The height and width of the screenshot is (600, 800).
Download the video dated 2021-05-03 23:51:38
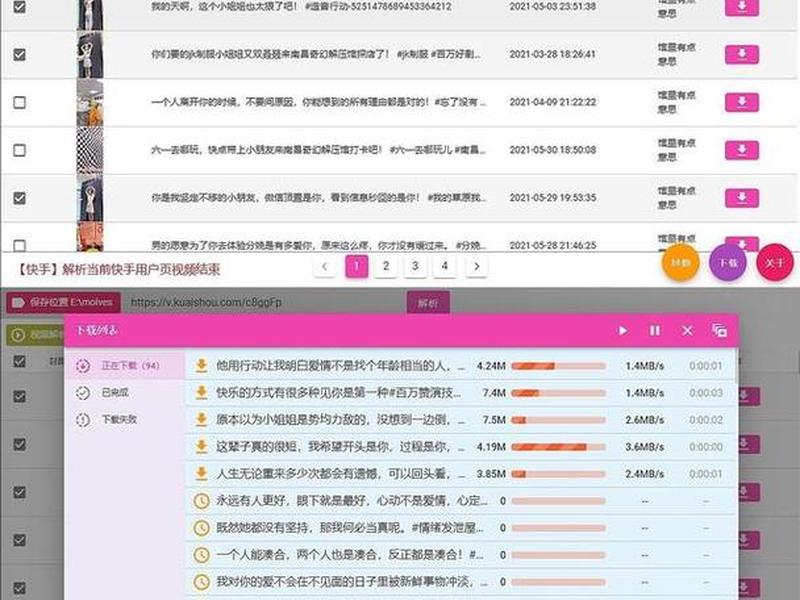pos(742,8)
